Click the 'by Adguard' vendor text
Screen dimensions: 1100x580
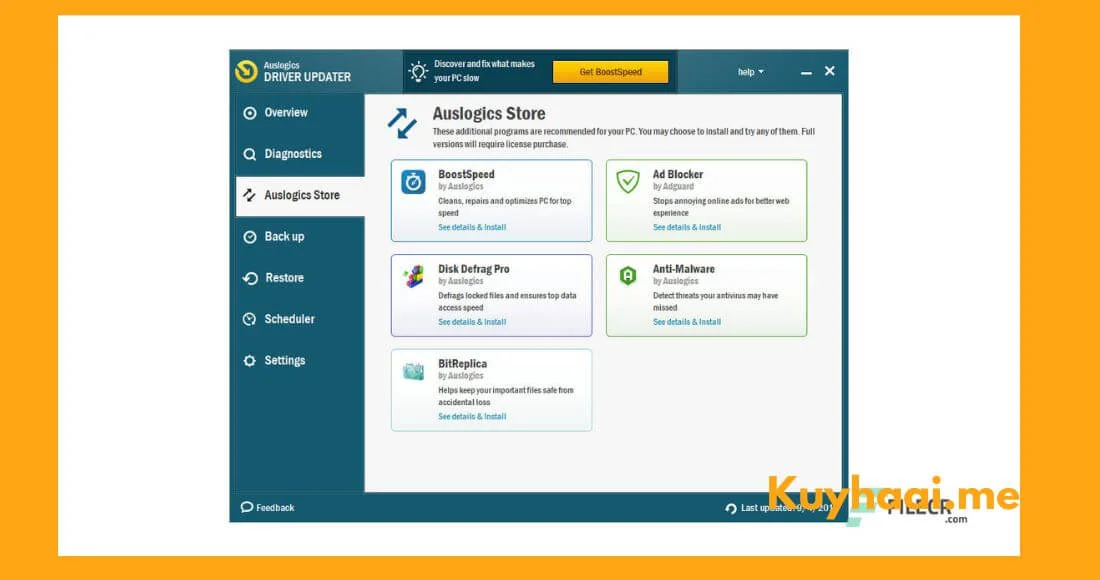click(x=673, y=187)
